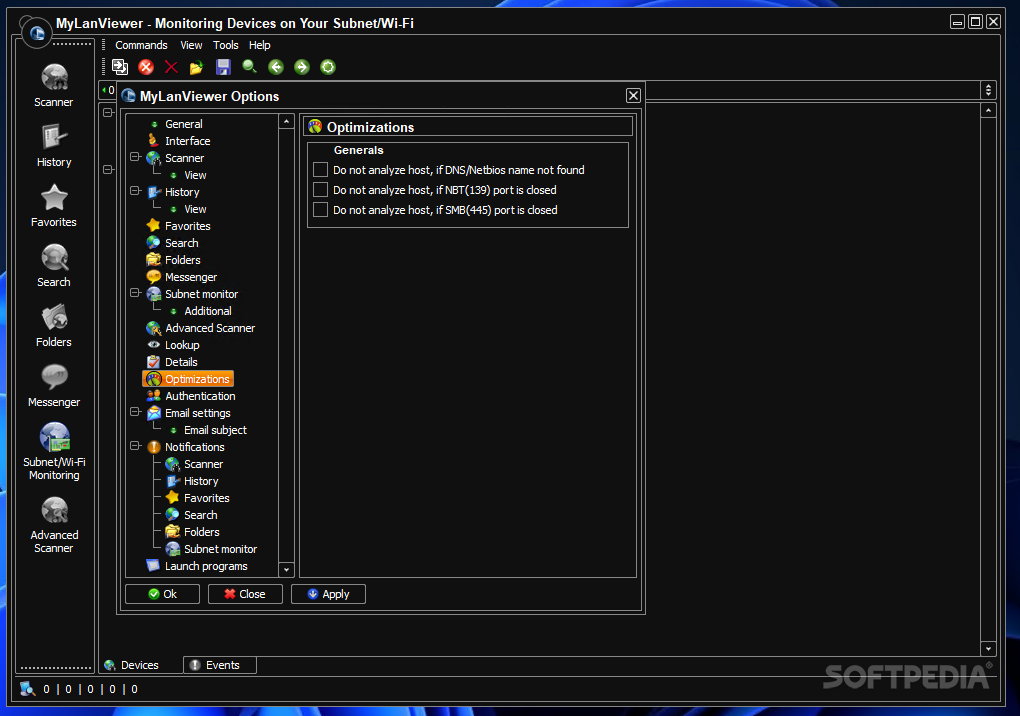1020x716 pixels.
Task: Open History view in left sidebar
Action: [54, 146]
